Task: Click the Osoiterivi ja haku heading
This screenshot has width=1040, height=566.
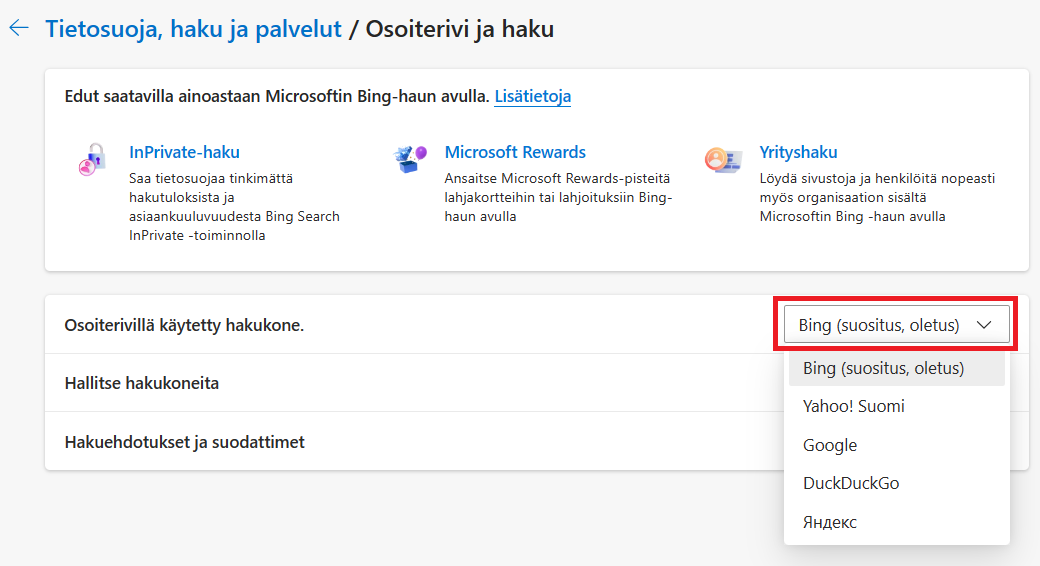Action: click(x=460, y=29)
